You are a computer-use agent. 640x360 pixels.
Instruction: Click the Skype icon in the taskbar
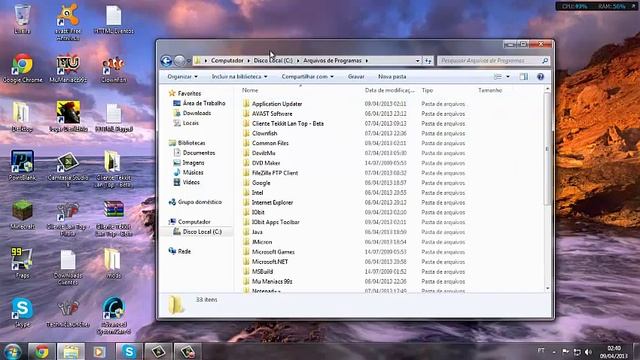click(129, 351)
